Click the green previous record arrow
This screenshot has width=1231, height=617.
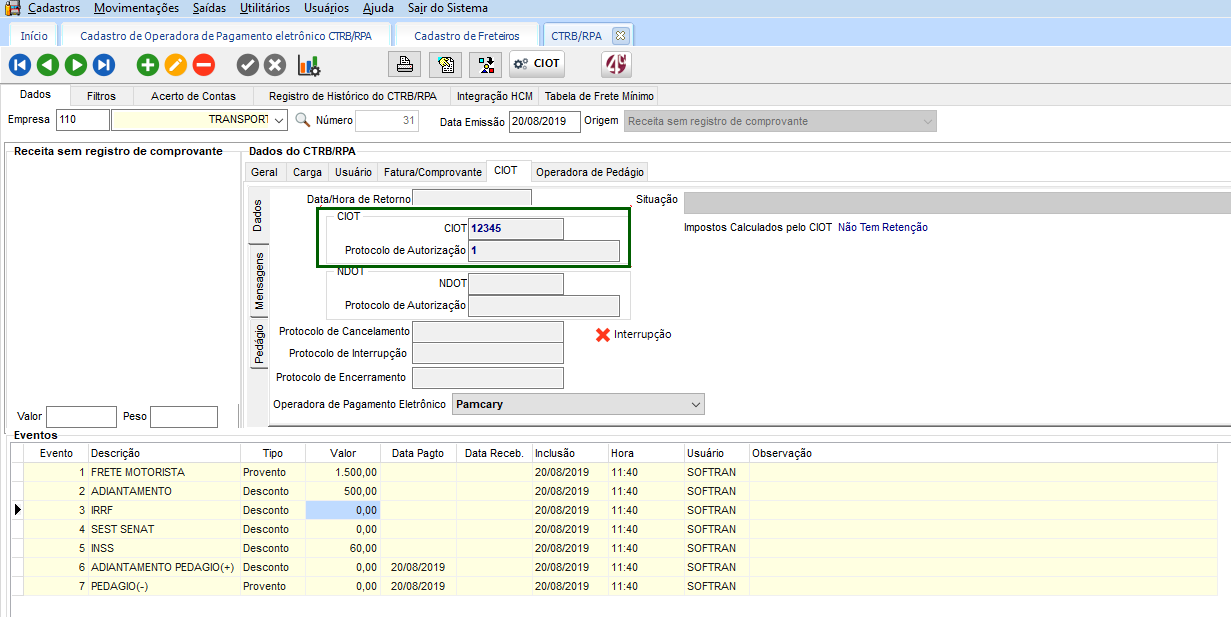click(47, 65)
